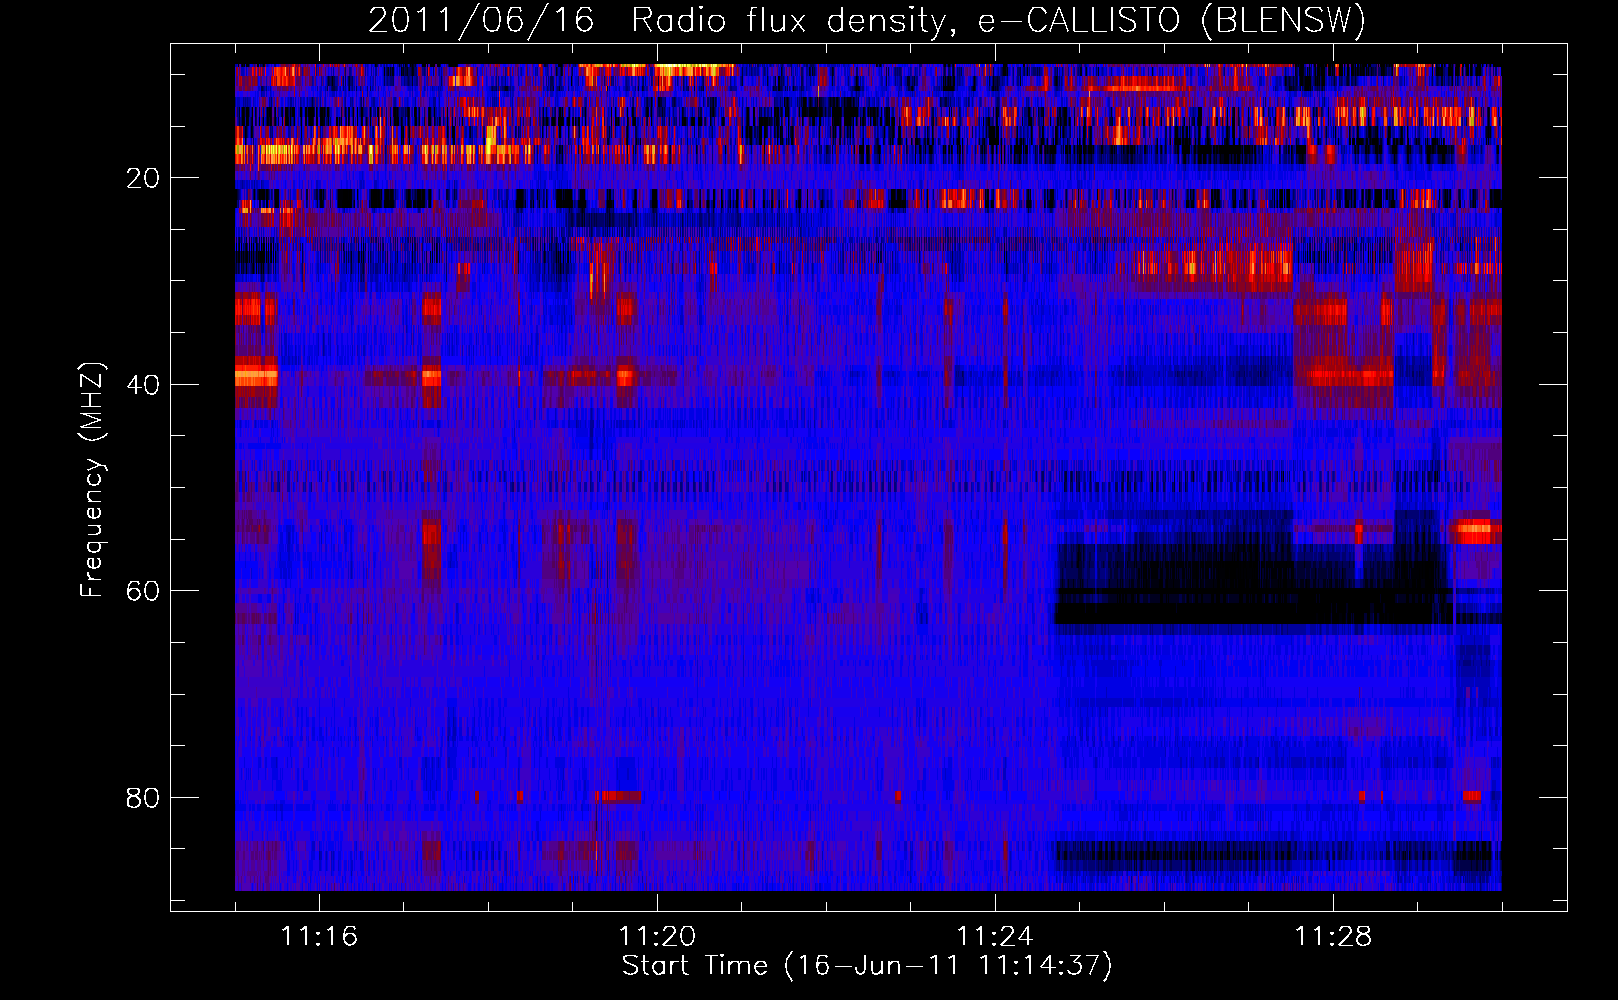This screenshot has width=1618, height=1000.
Task: Click the 'Start Time (16-Jun-11 11:14:37)' label
Action: pos(867,966)
